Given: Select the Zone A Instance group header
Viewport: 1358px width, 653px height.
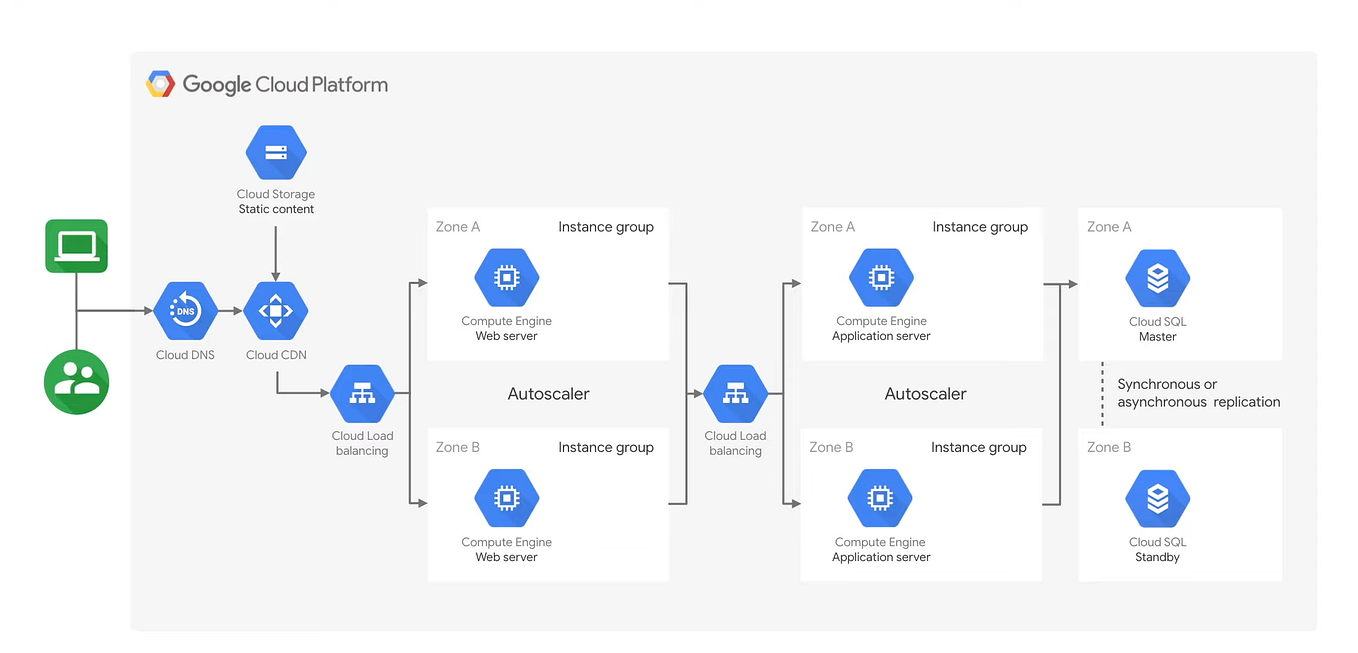Looking at the screenshot, I should click(606, 227).
